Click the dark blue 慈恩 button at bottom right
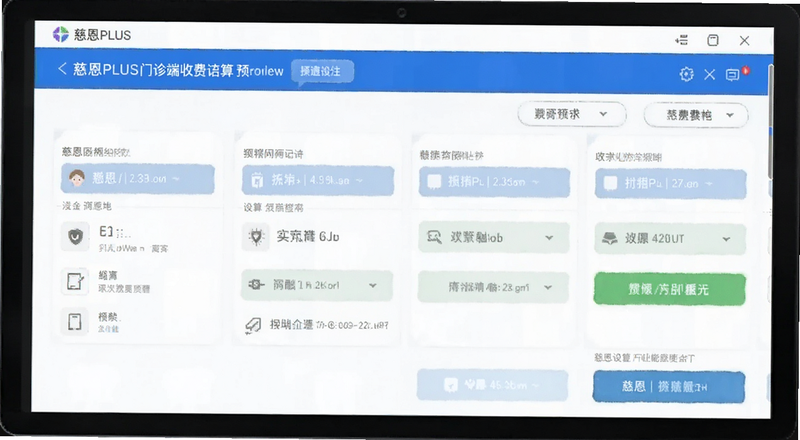Screen dimensions: 800x440 click(669, 387)
